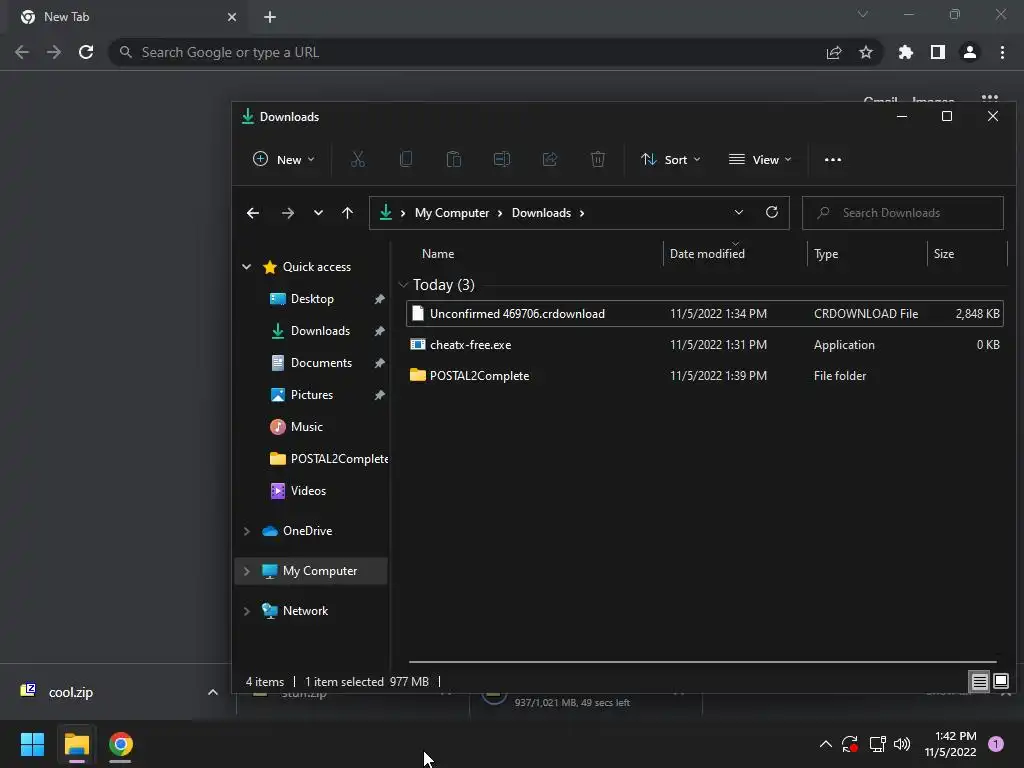Click the Share icon in Explorer toolbar
Screen dimensions: 1024x768
tap(550, 159)
